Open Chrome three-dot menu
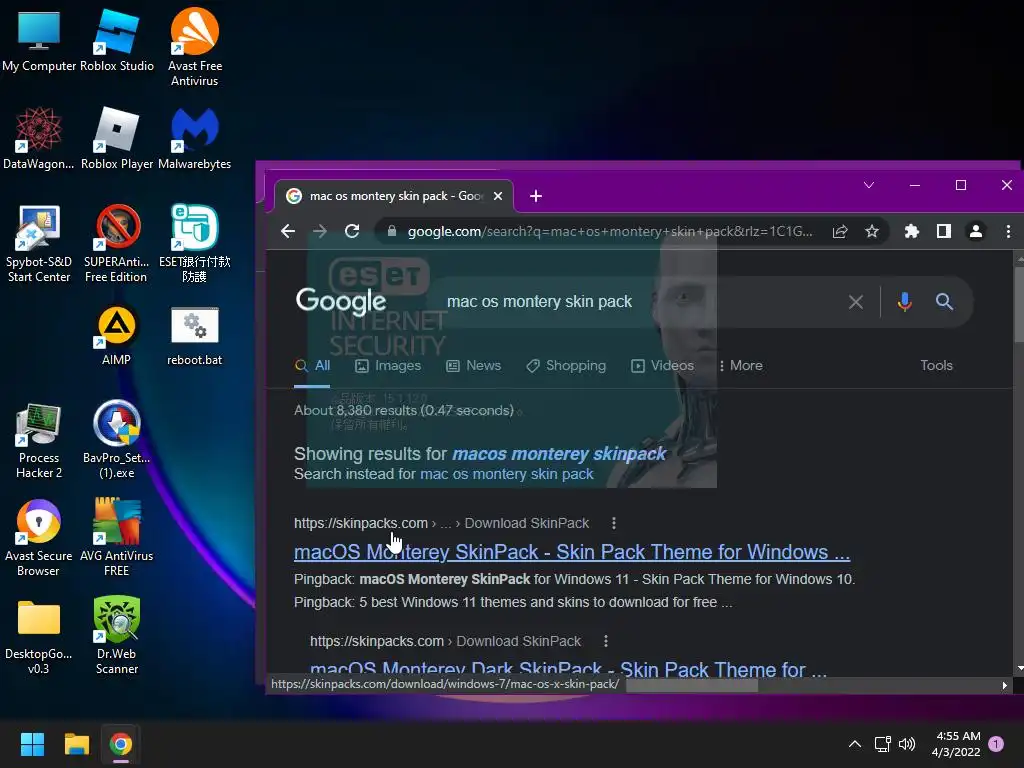 click(1008, 231)
